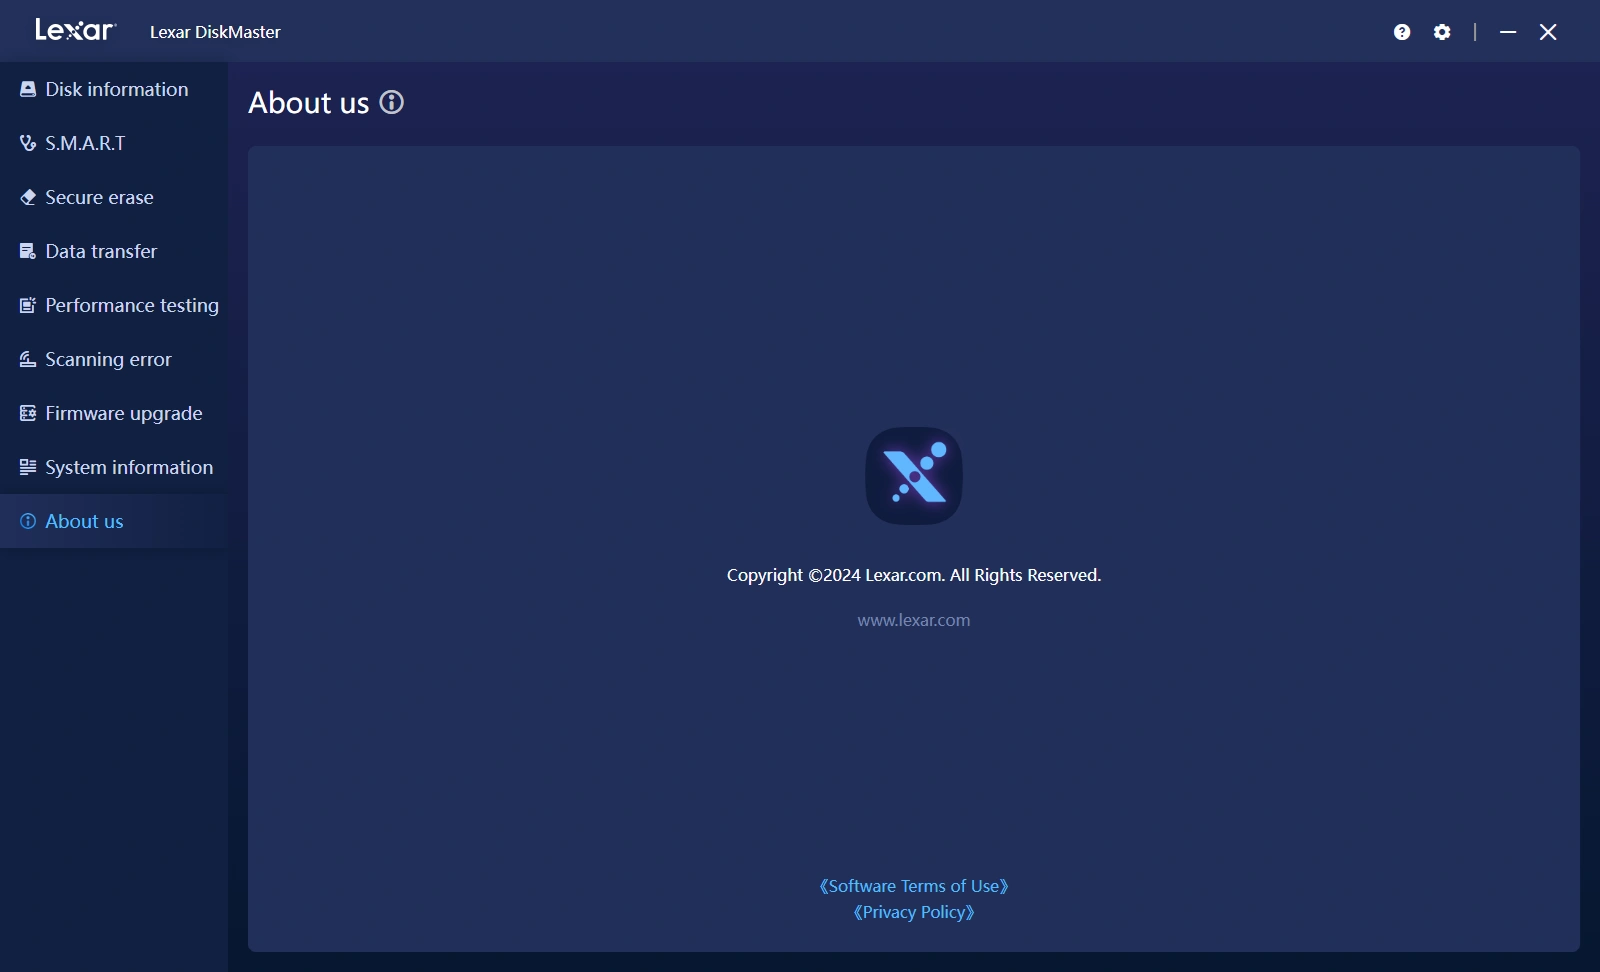
Task: Click the Lexar DiskMaster title text
Action: tap(215, 32)
